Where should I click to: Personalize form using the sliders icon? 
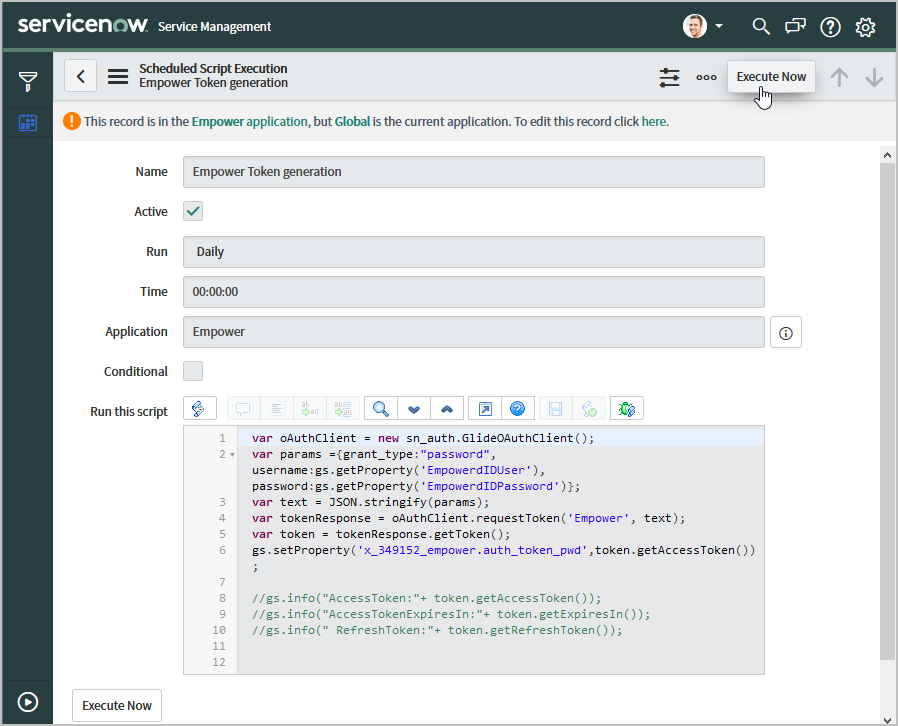point(669,77)
